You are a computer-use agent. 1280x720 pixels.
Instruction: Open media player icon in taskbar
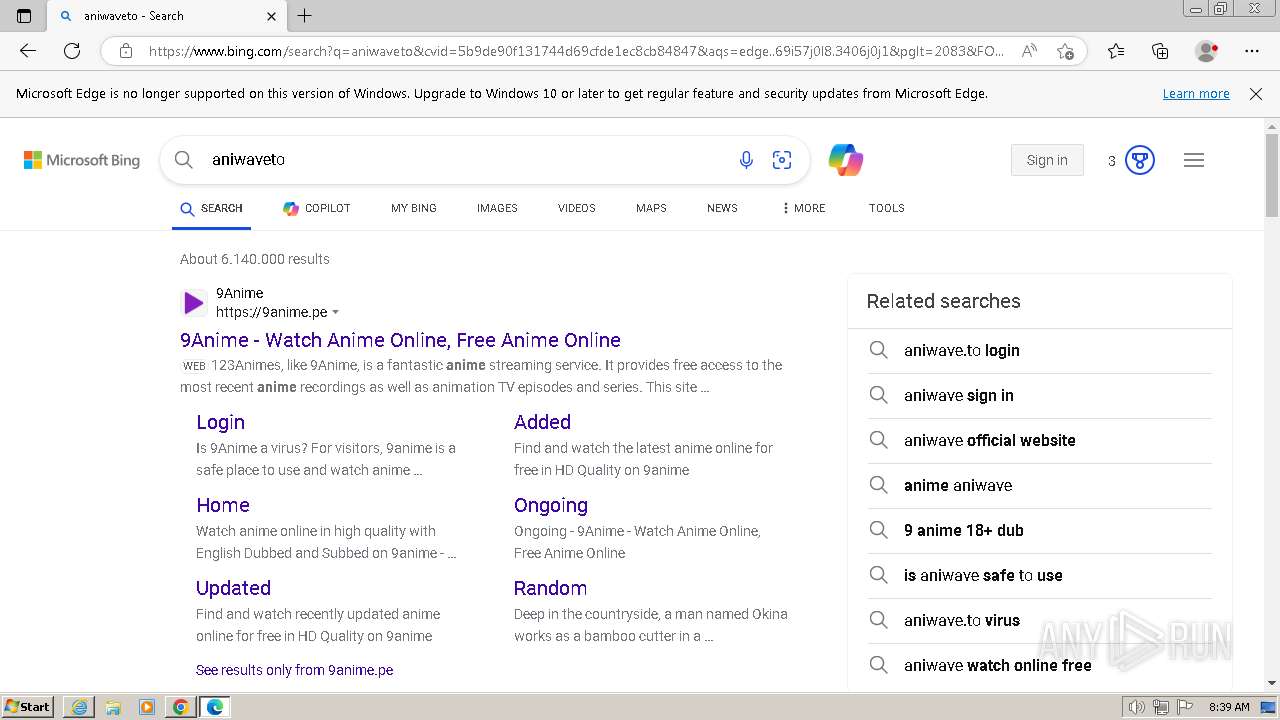147,707
